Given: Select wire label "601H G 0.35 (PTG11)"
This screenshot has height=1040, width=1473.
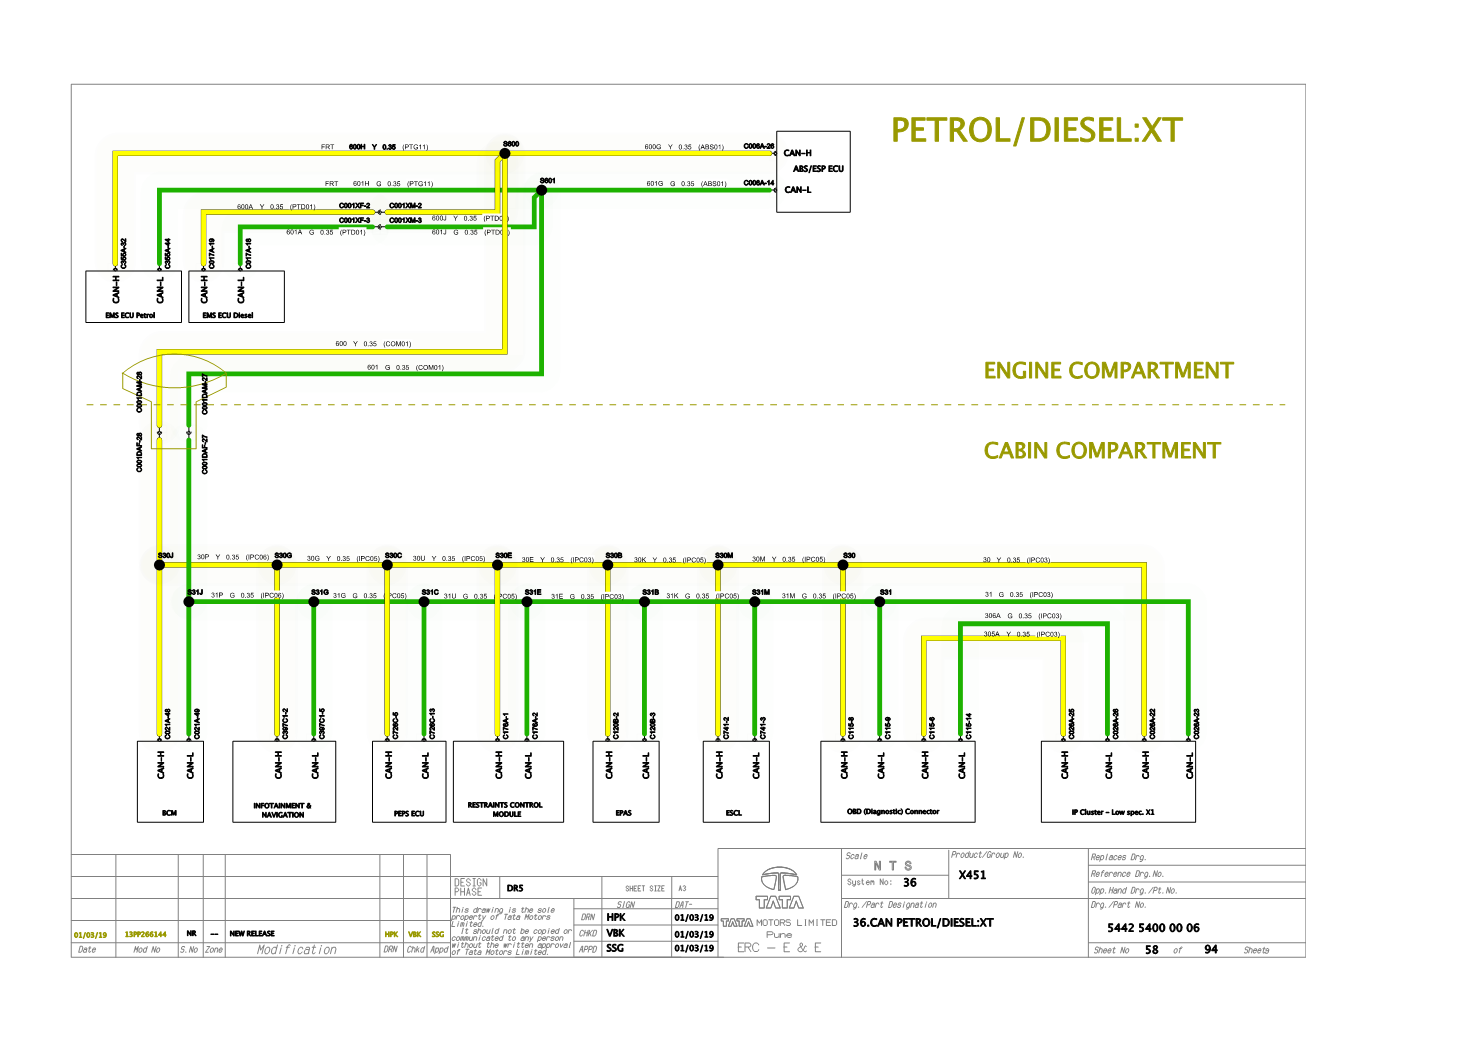Looking at the screenshot, I should click(393, 184).
